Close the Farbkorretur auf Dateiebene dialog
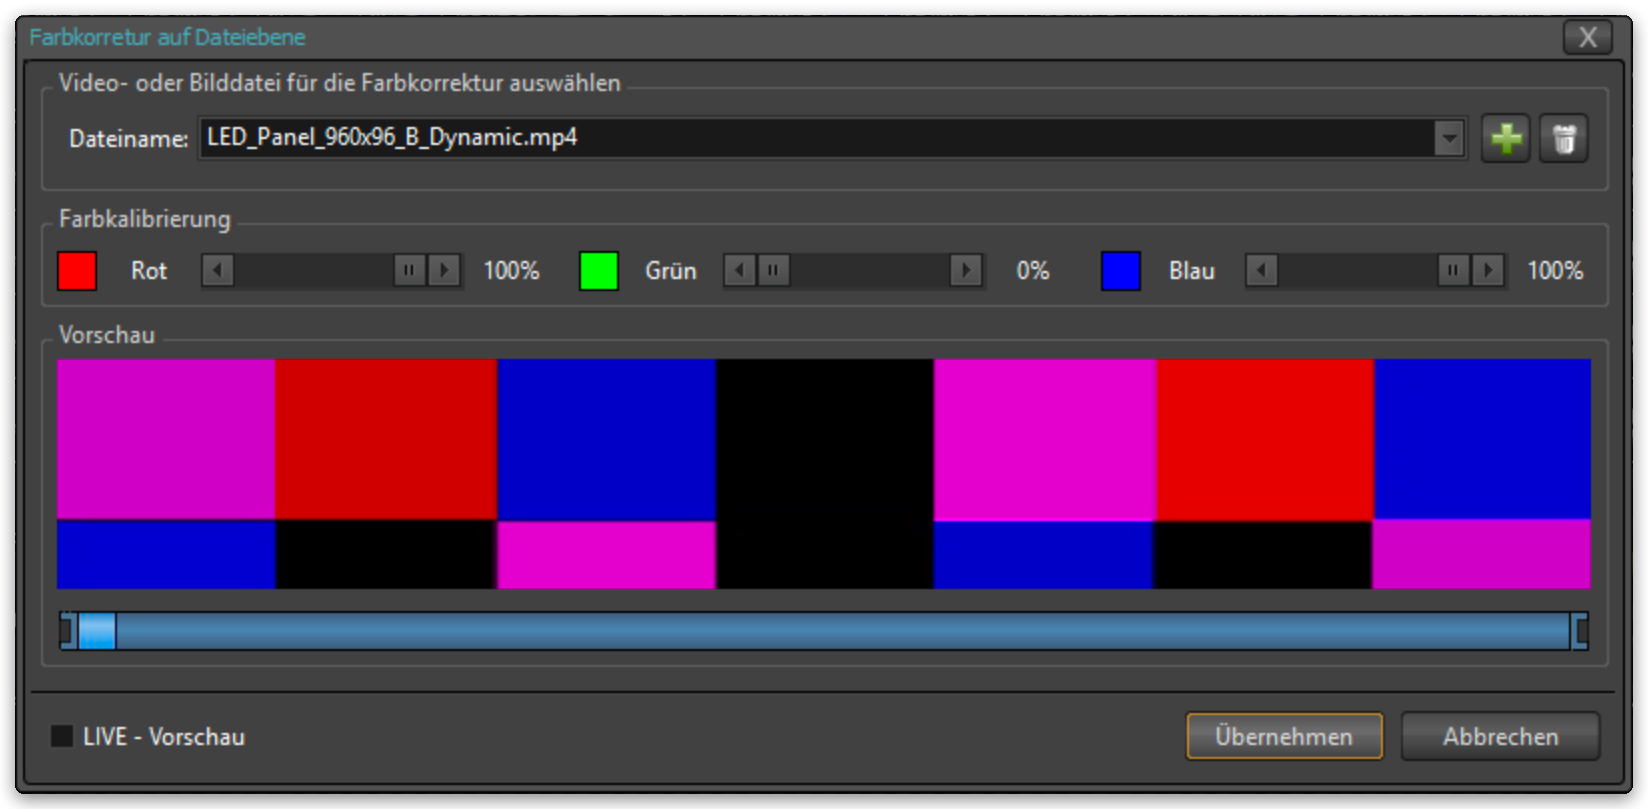1648x809 pixels. [1588, 38]
